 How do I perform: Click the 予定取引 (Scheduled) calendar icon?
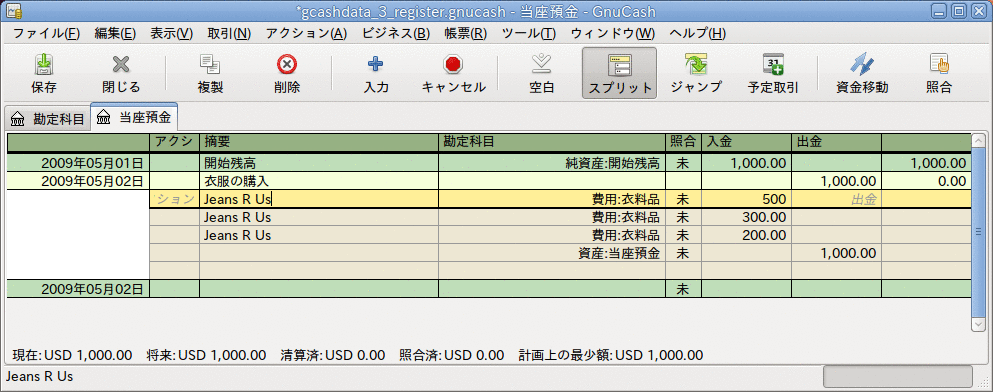point(773,65)
